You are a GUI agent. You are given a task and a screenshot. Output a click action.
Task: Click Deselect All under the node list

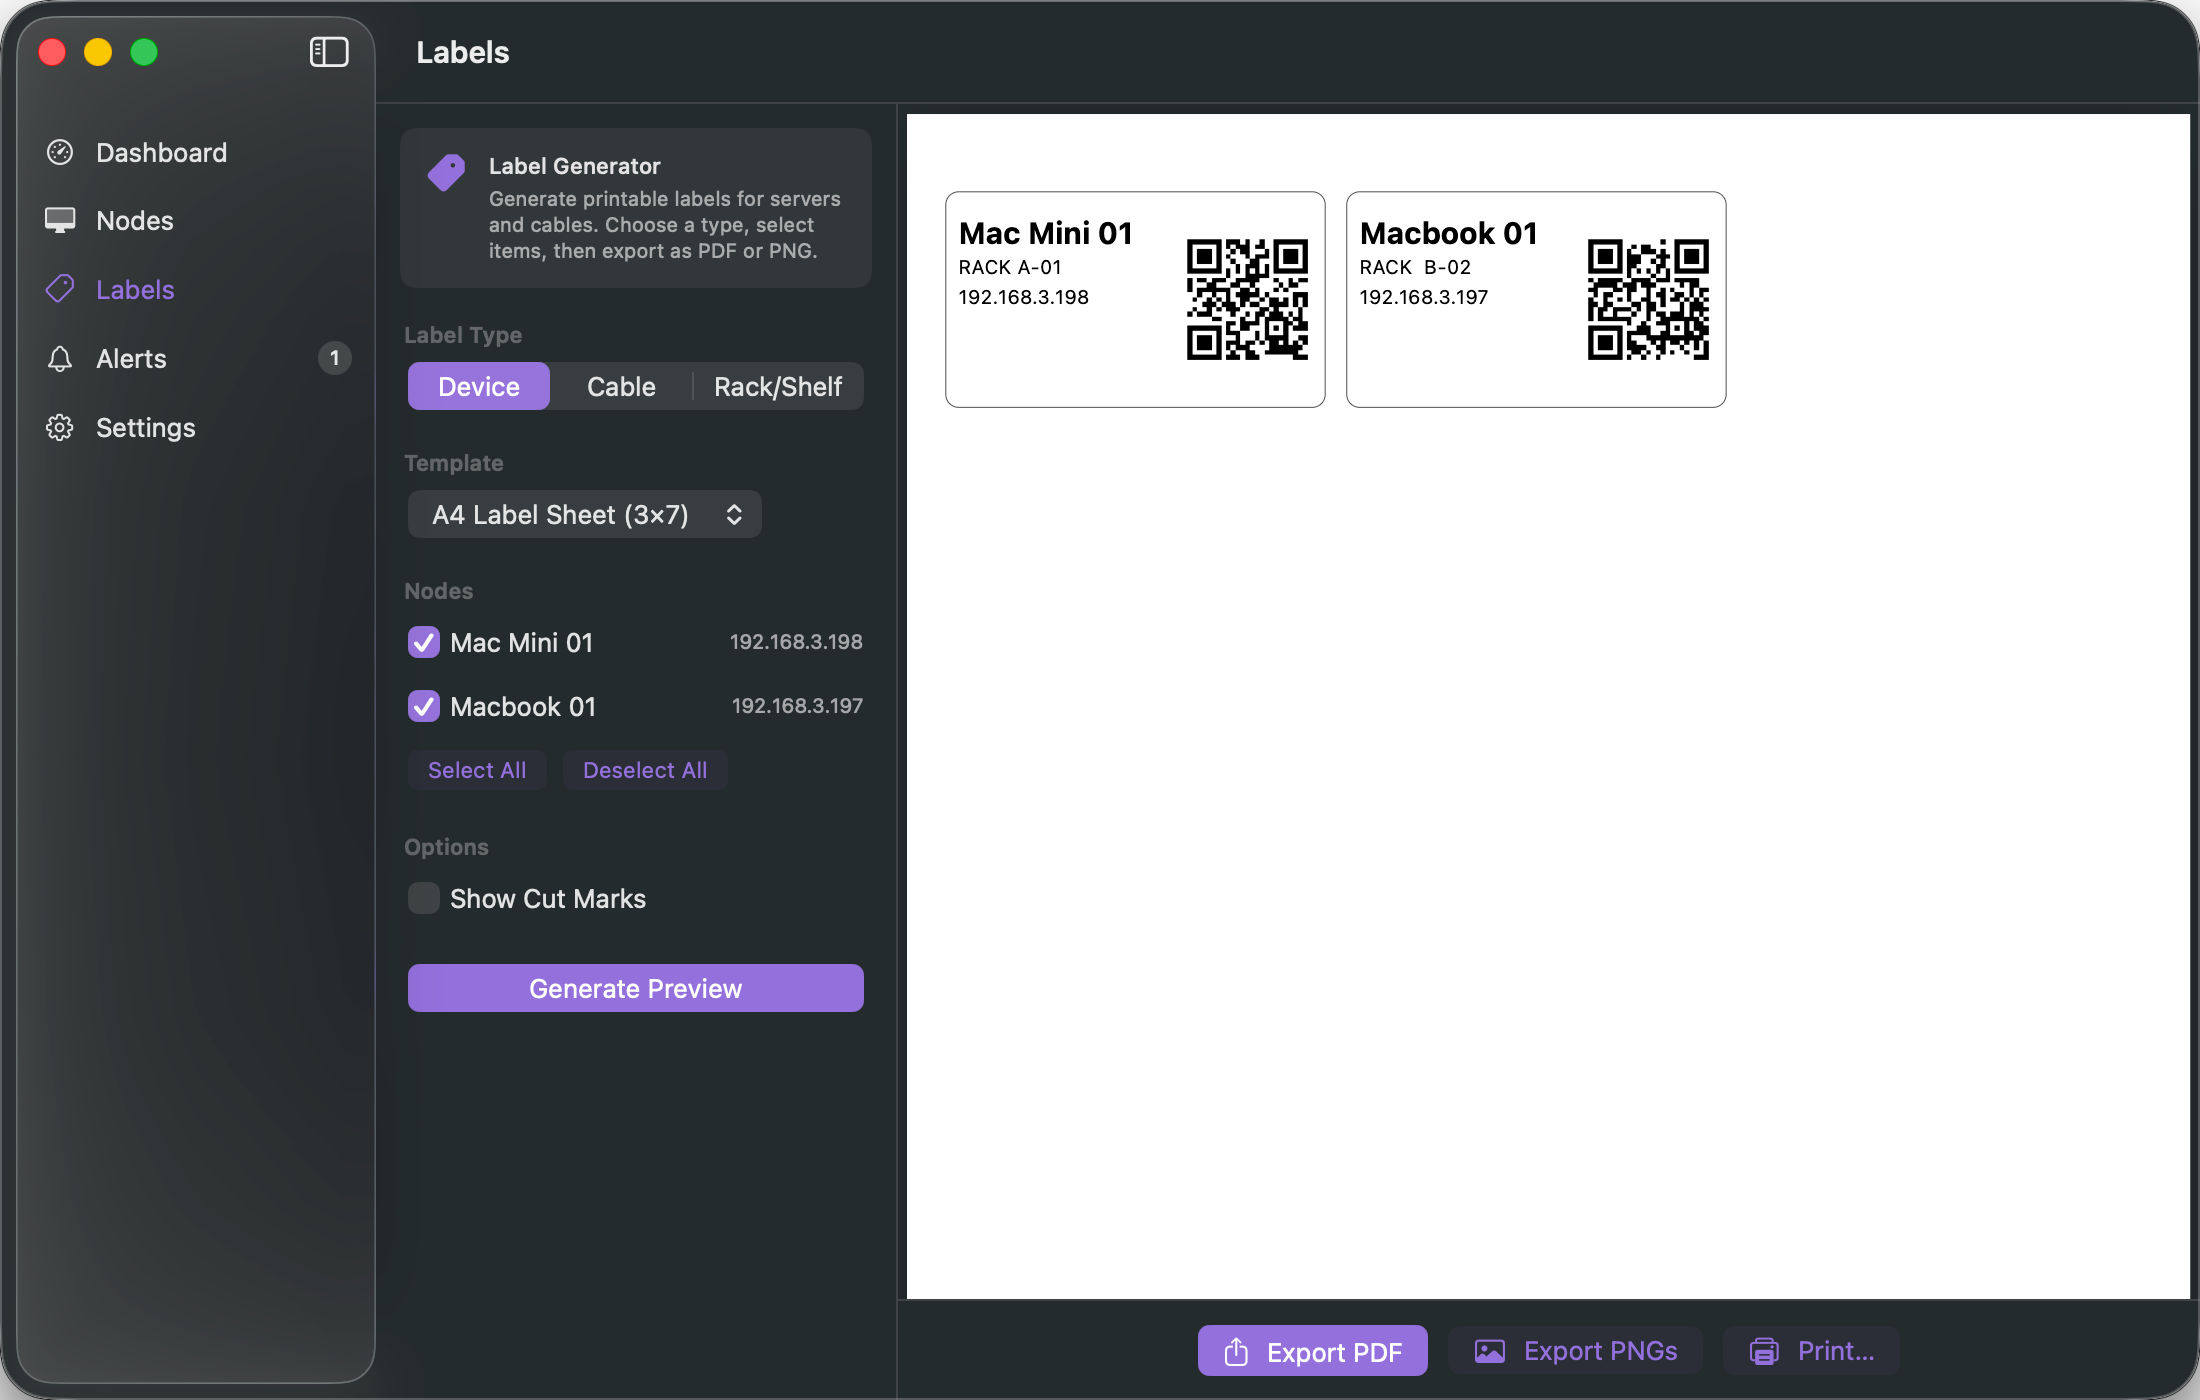point(645,770)
